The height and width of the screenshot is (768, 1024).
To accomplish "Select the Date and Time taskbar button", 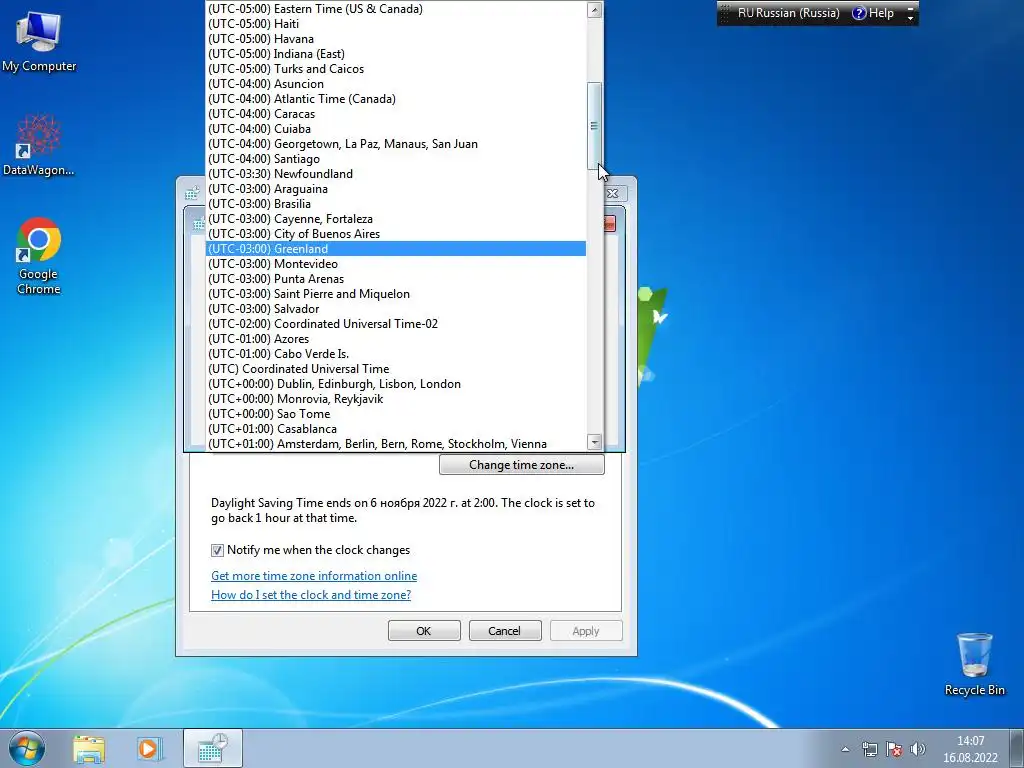I will coord(213,748).
